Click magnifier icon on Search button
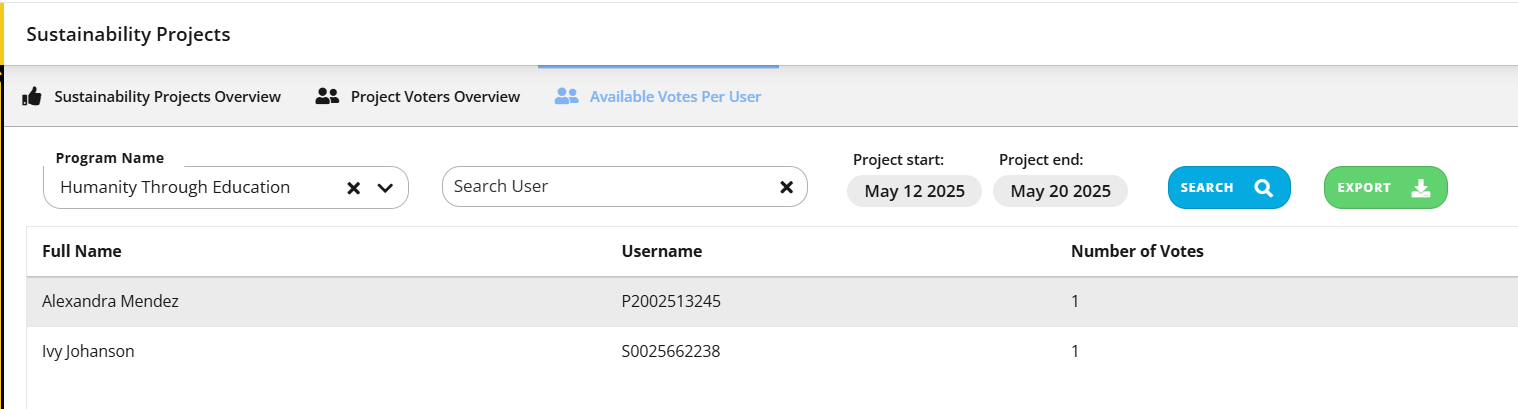1518x409 pixels. [x=1264, y=188]
